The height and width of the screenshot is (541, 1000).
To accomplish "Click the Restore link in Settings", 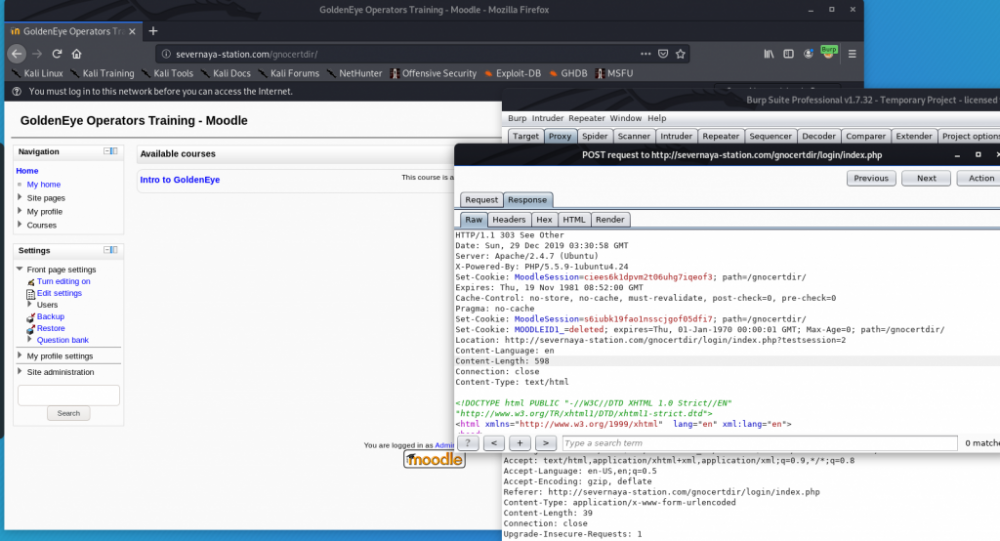I will [x=51, y=328].
